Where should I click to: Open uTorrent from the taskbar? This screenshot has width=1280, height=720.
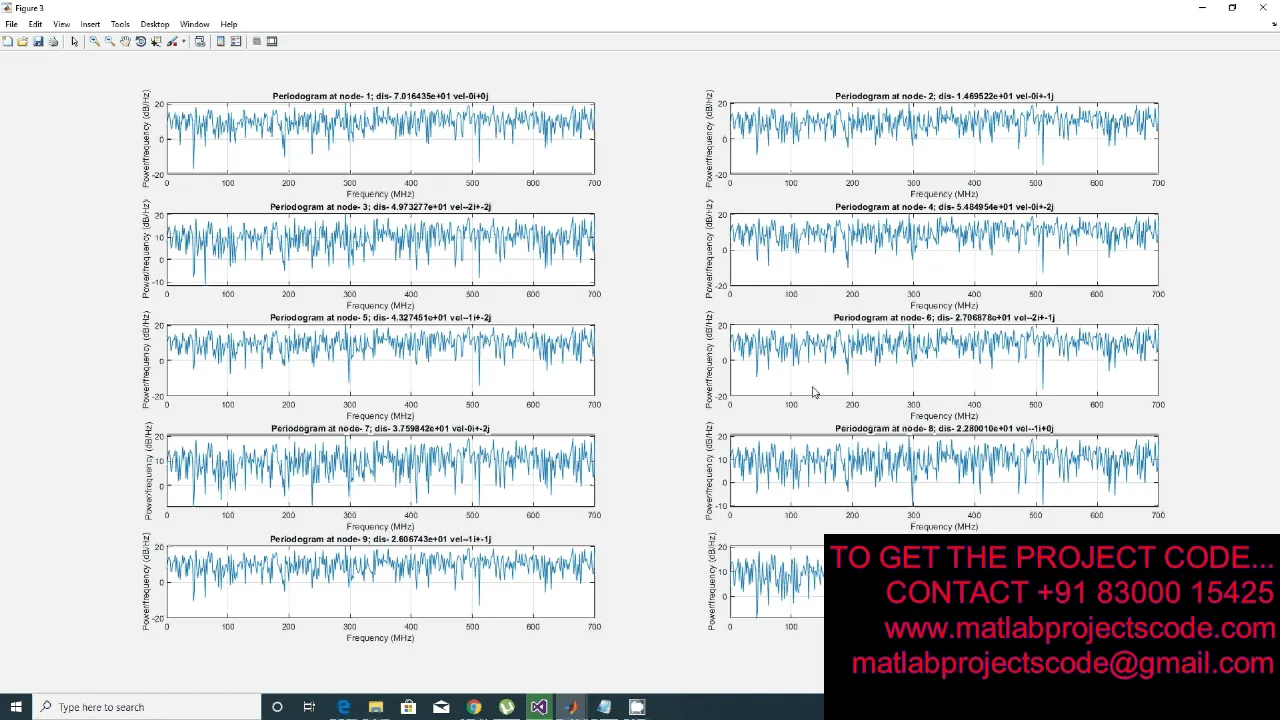pos(507,707)
